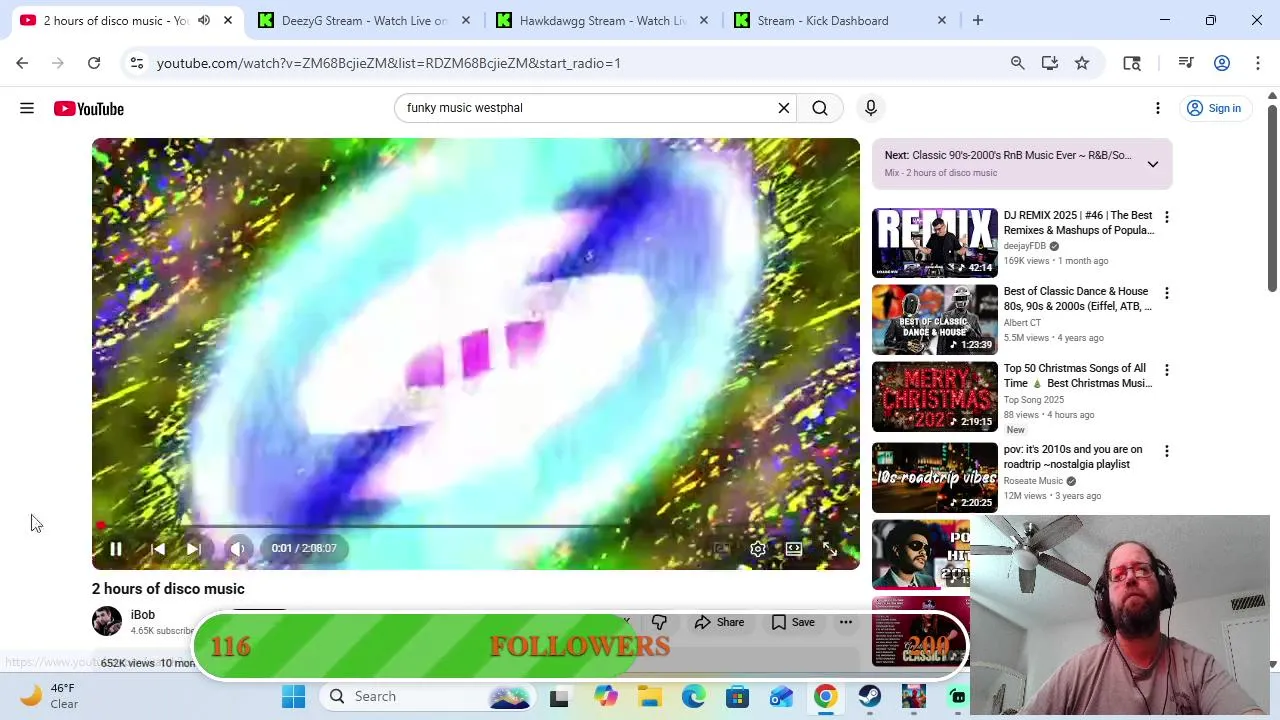Open the player settings gear
Image resolution: width=1280 pixels, height=720 pixels.
coord(758,549)
